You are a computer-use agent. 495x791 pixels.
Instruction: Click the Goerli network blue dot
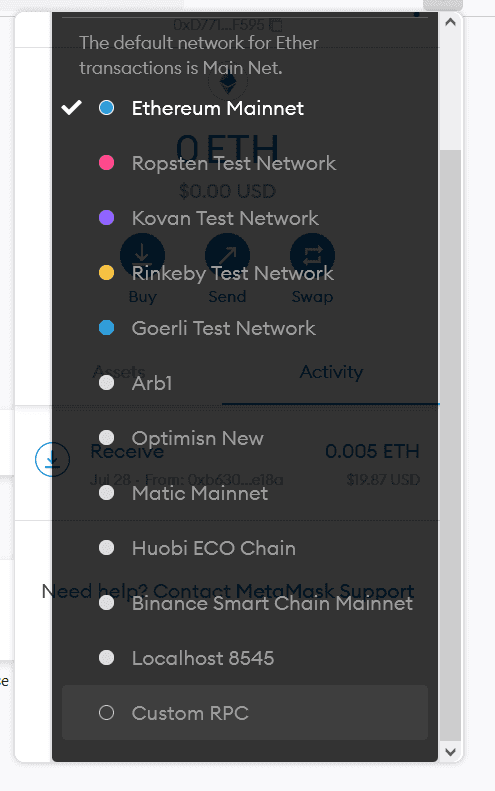pyautogui.click(x=106, y=327)
